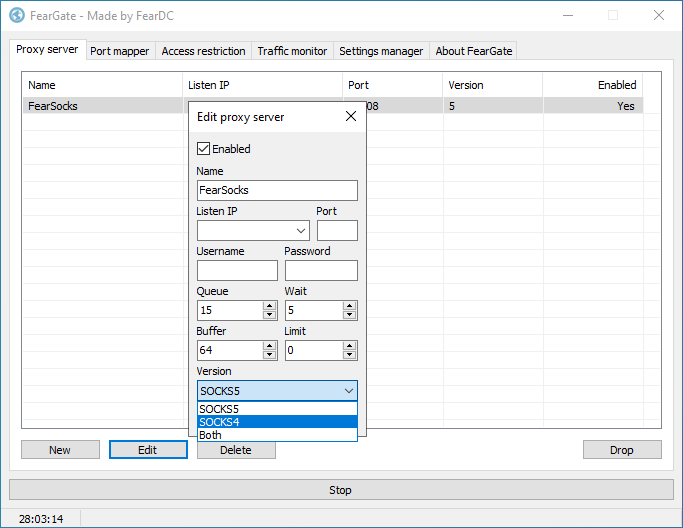Click the Name field containing FearSocks
This screenshot has width=683, height=528.
pos(277,190)
